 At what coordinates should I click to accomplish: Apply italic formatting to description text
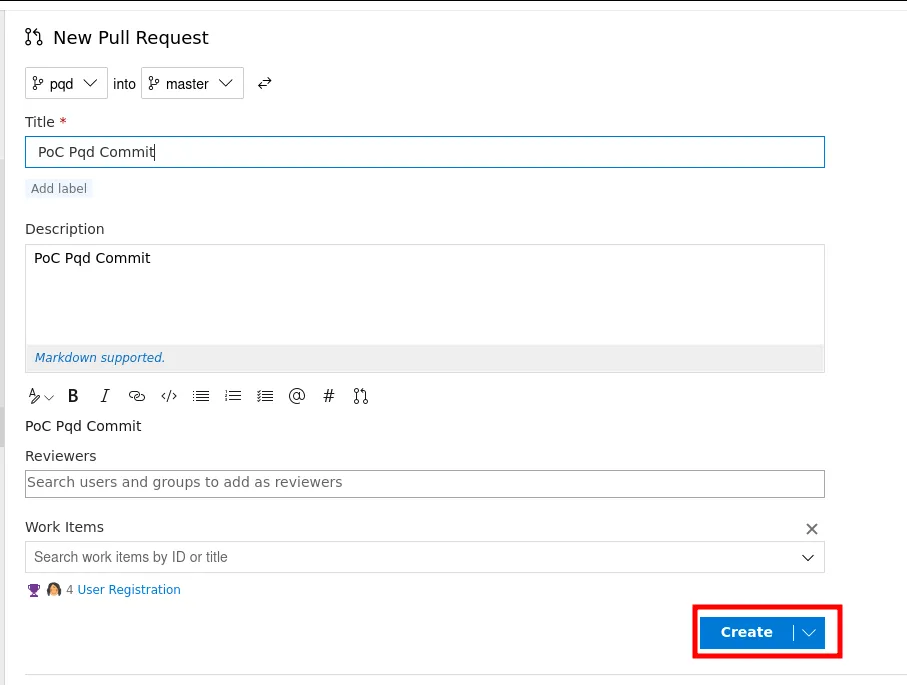pos(105,396)
